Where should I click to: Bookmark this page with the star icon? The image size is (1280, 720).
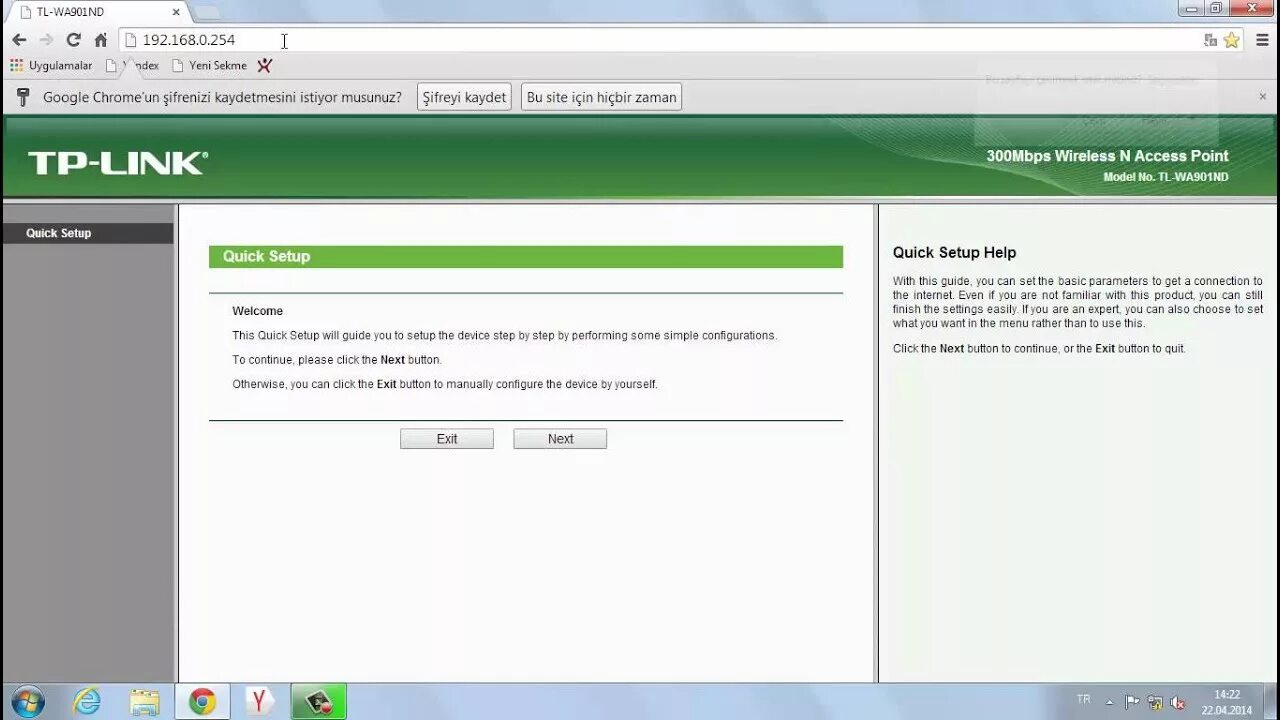coord(1231,40)
